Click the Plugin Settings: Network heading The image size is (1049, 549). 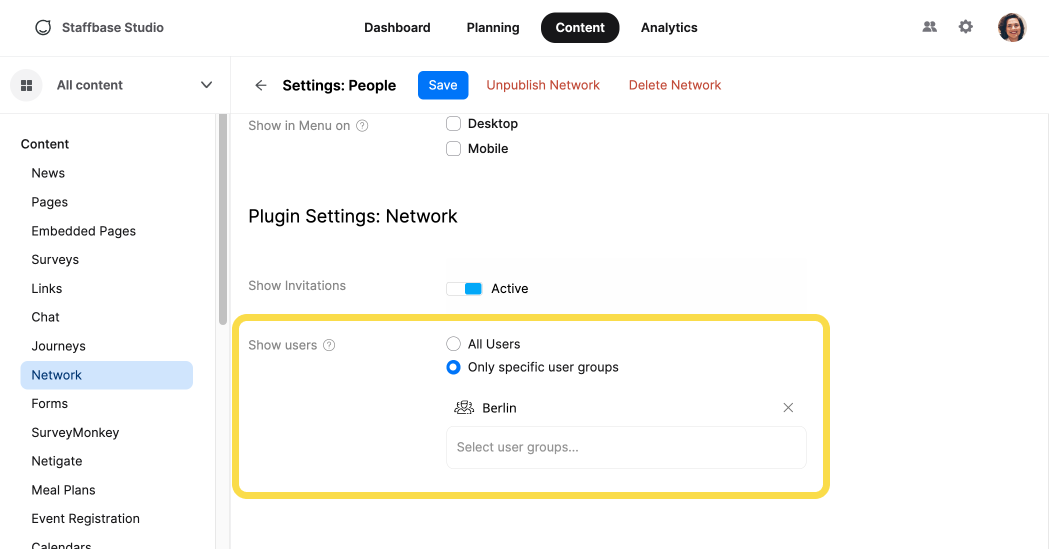pos(353,216)
